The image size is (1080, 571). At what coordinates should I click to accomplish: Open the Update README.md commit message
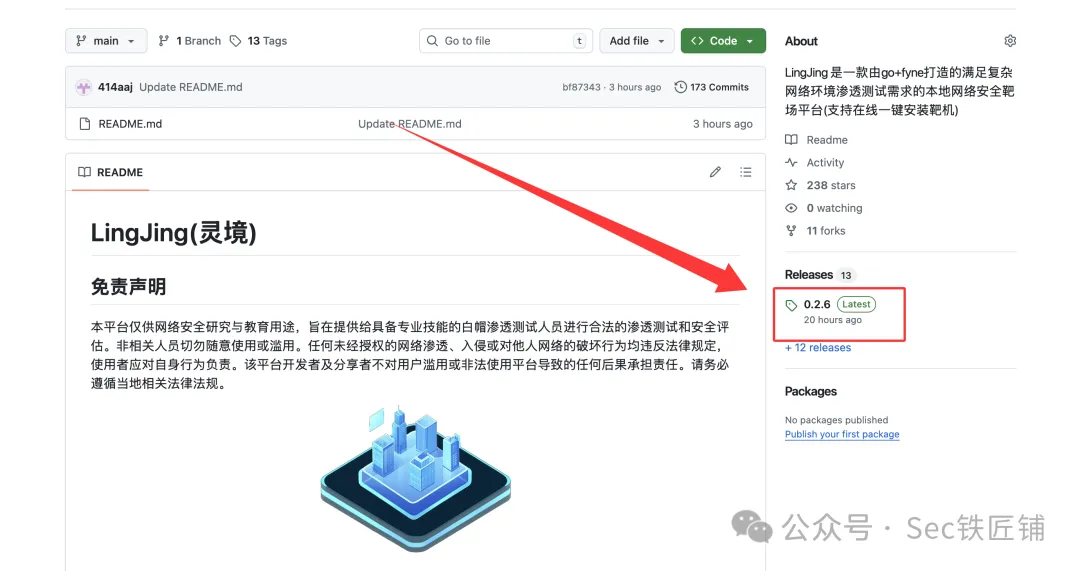pyautogui.click(x=191, y=87)
